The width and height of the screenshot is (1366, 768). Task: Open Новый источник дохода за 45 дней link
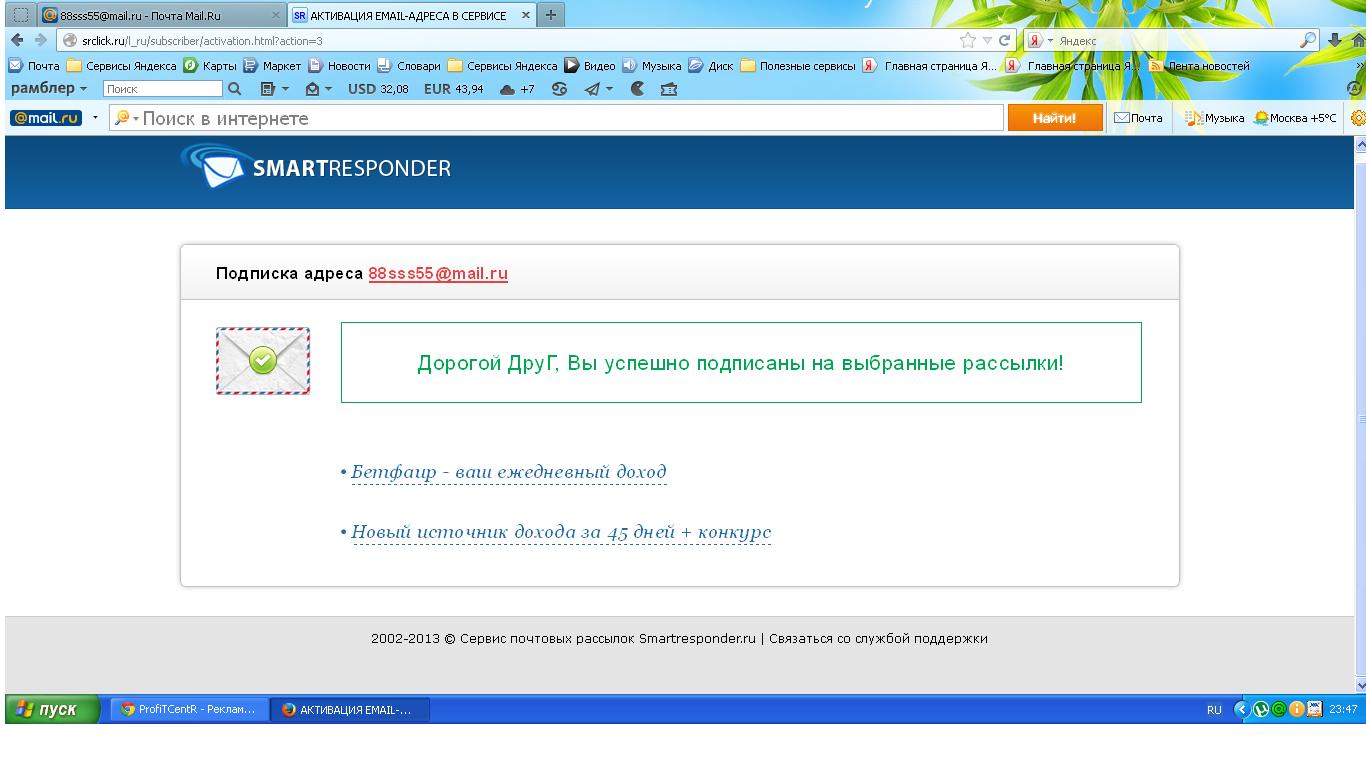[561, 532]
